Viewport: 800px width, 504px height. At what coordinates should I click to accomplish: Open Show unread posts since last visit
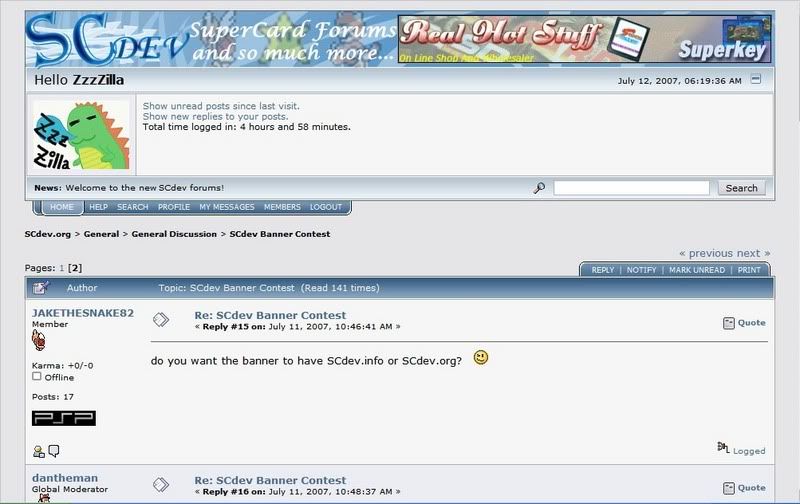(x=221, y=106)
